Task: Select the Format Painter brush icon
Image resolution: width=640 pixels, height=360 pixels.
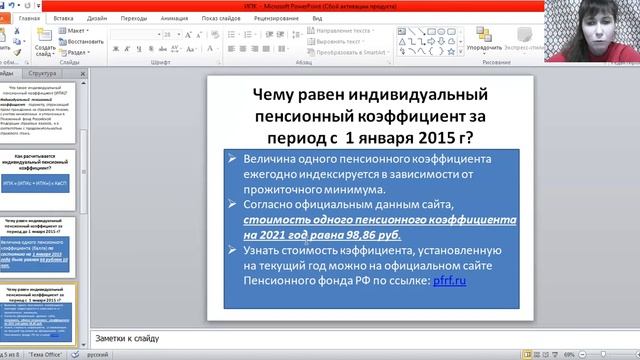Action: [17, 52]
